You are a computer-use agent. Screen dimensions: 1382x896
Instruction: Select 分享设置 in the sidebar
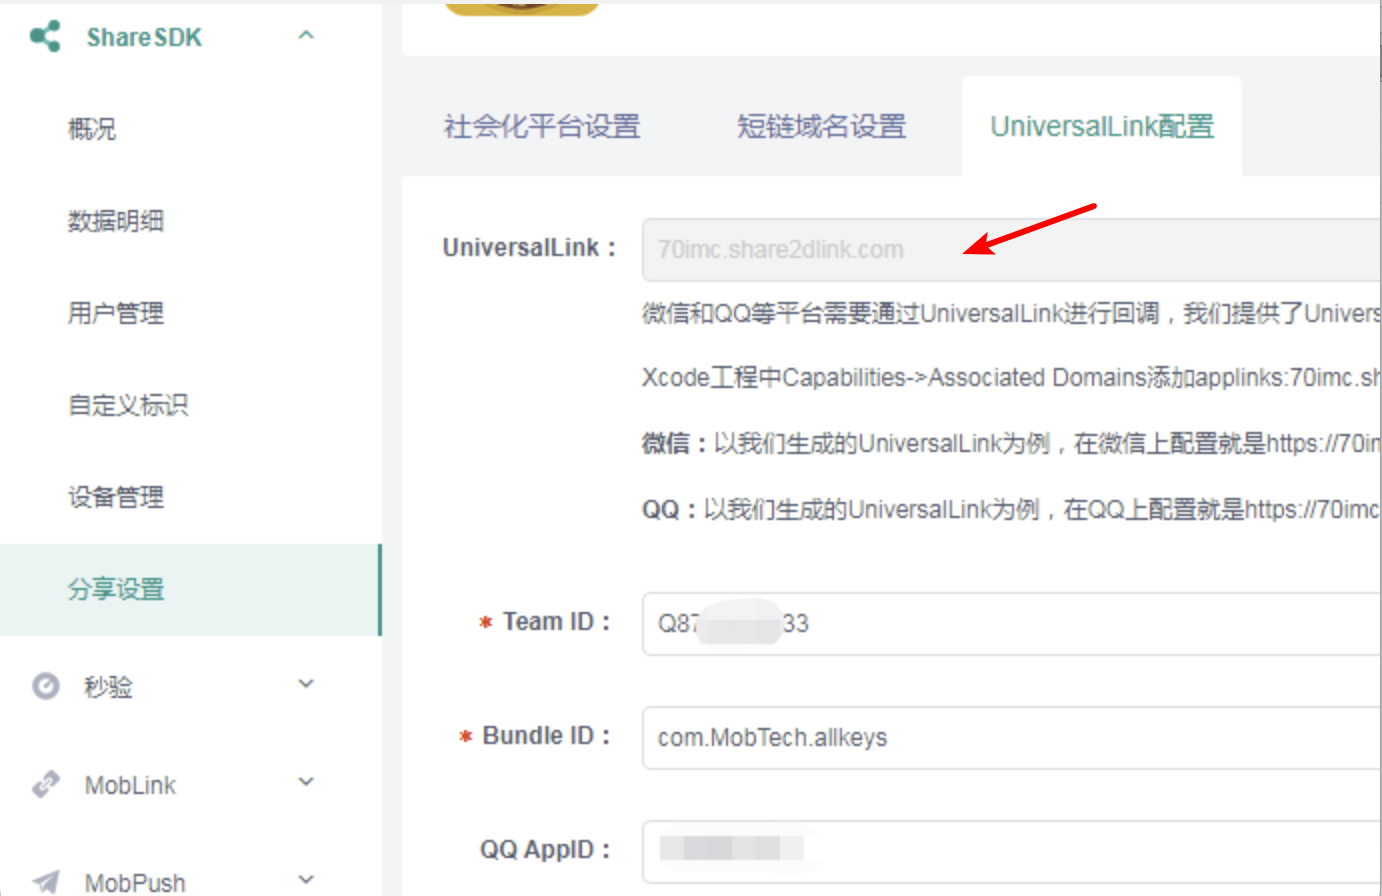pos(190,590)
